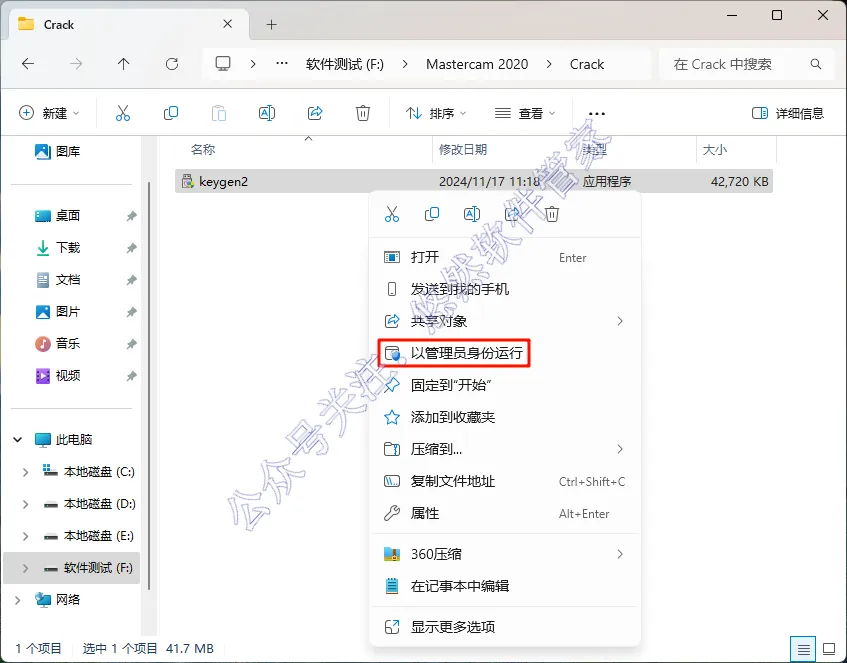Open the 新建 dropdown
Image resolution: width=847 pixels, height=663 pixels.
pos(49,113)
